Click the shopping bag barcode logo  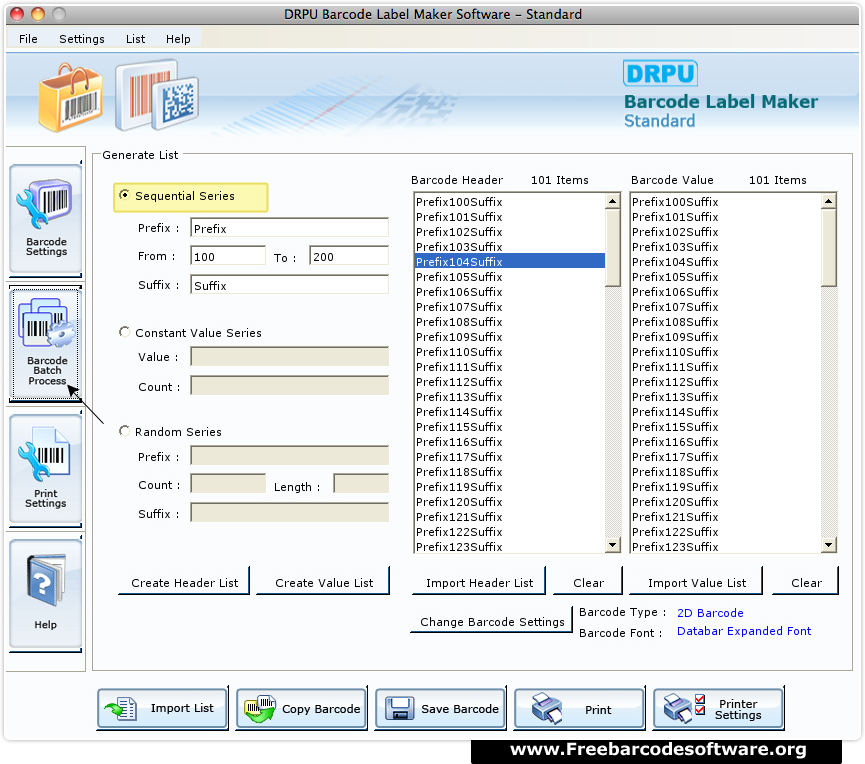[x=71, y=98]
